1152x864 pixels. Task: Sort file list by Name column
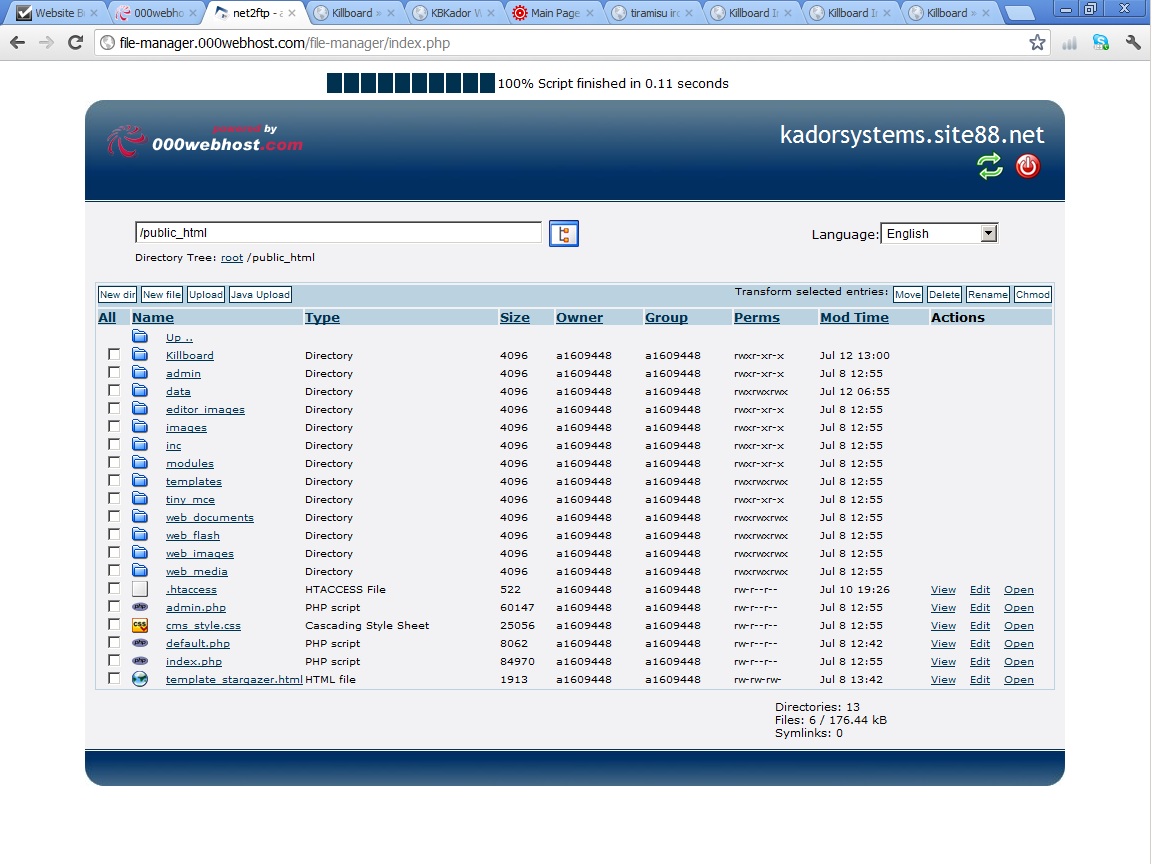click(x=153, y=317)
